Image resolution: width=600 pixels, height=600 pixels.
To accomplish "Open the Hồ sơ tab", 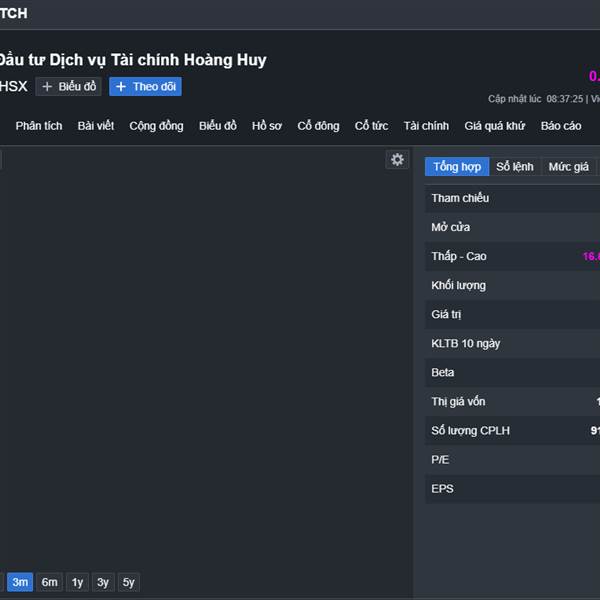I will tap(267, 126).
